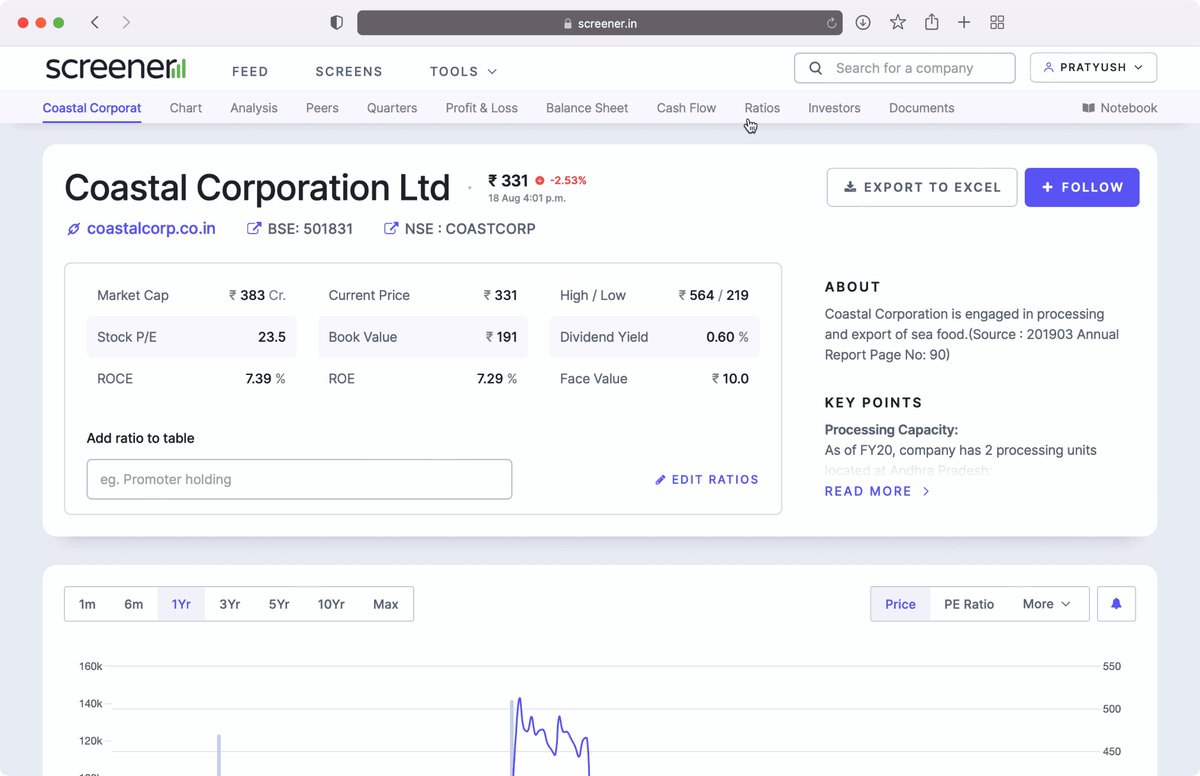Screen dimensions: 1200x776
Task: Click the link icon beside coastalcorp.co.in
Action: (x=73, y=229)
